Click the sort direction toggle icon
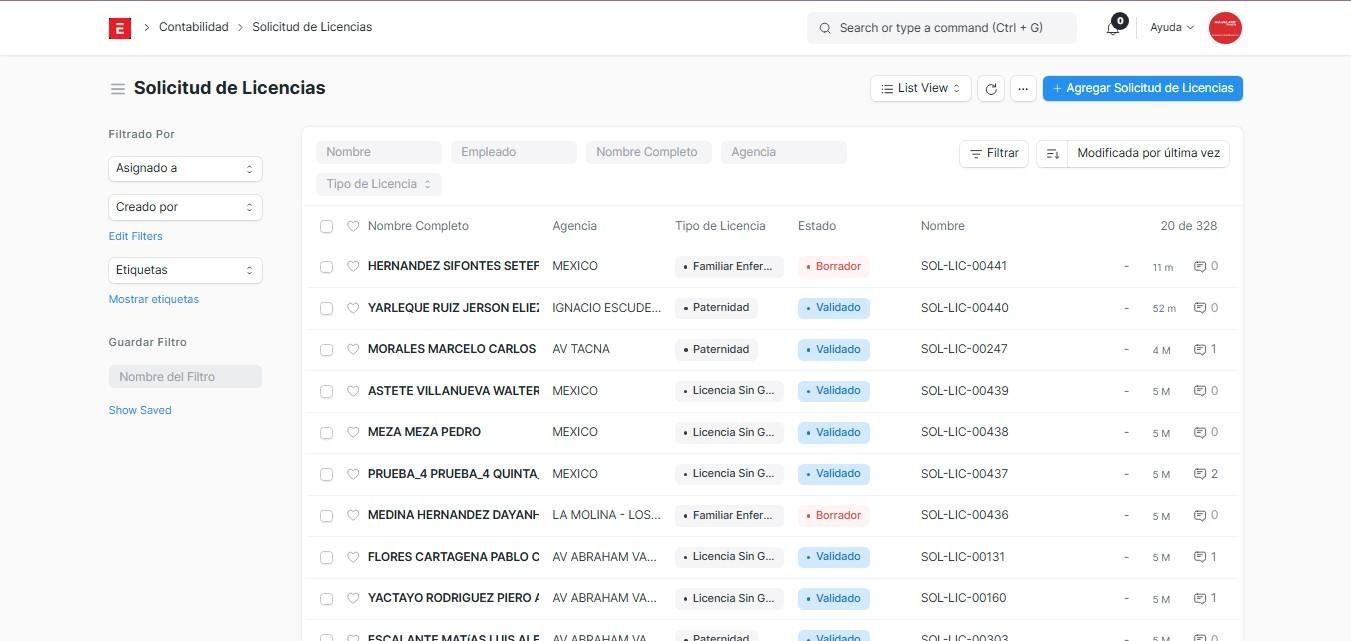The height and width of the screenshot is (641, 1351). 1052,153
